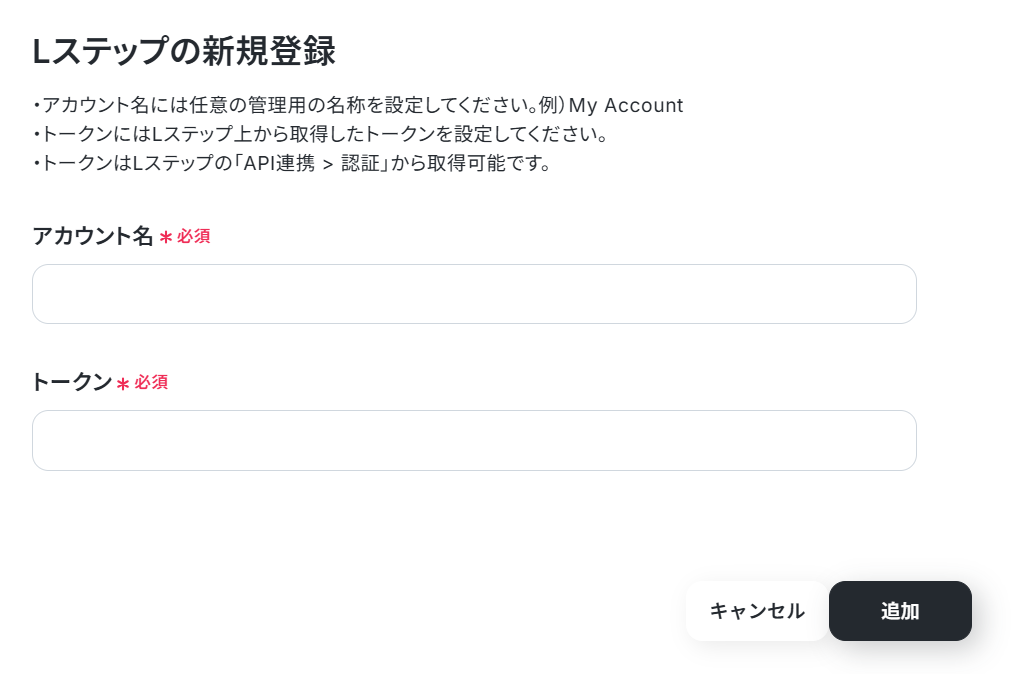The height and width of the screenshot is (674, 1016).
Task: Click the 追加 button
Action: pyautogui.click(x=900, y=610)
